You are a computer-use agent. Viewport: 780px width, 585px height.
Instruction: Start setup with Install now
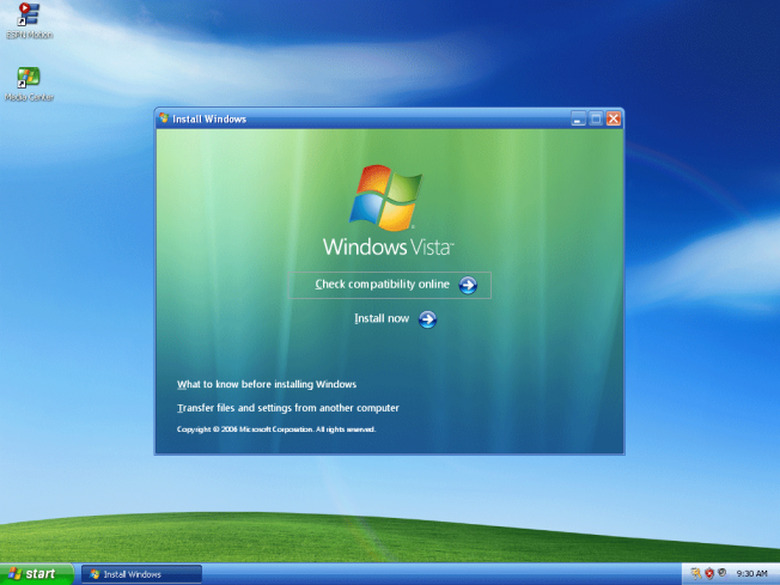click(382, 318)
